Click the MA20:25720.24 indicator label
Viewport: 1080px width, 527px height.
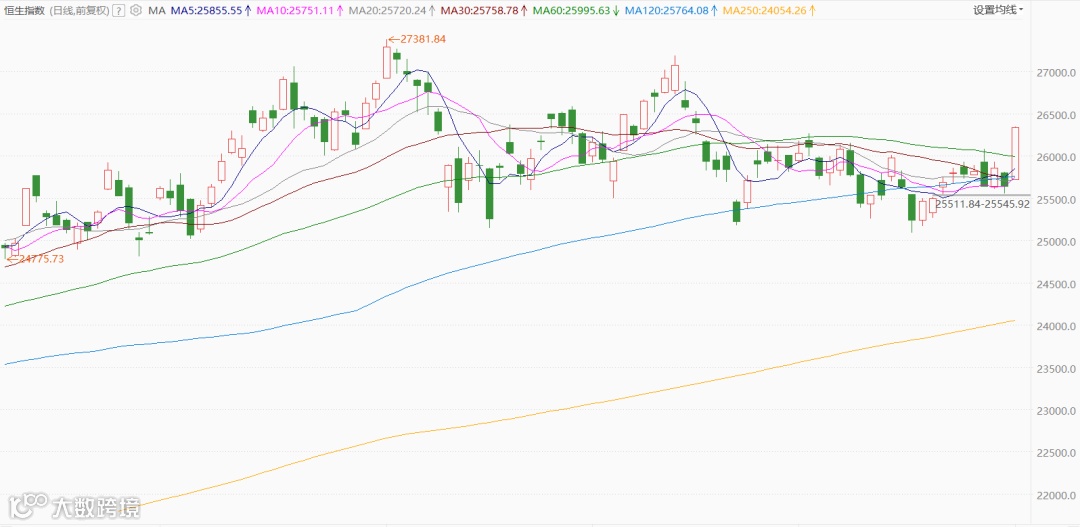point(392,10)
